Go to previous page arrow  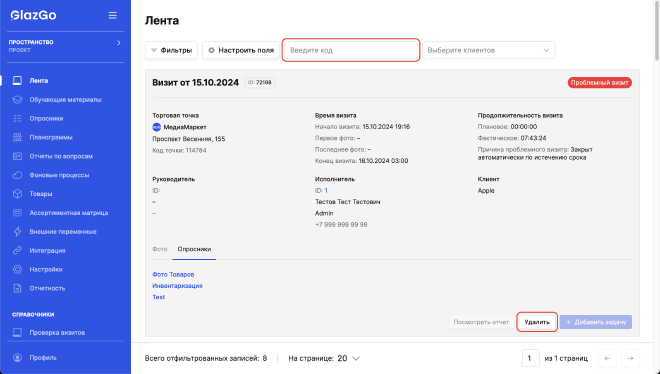click(607, 358)
